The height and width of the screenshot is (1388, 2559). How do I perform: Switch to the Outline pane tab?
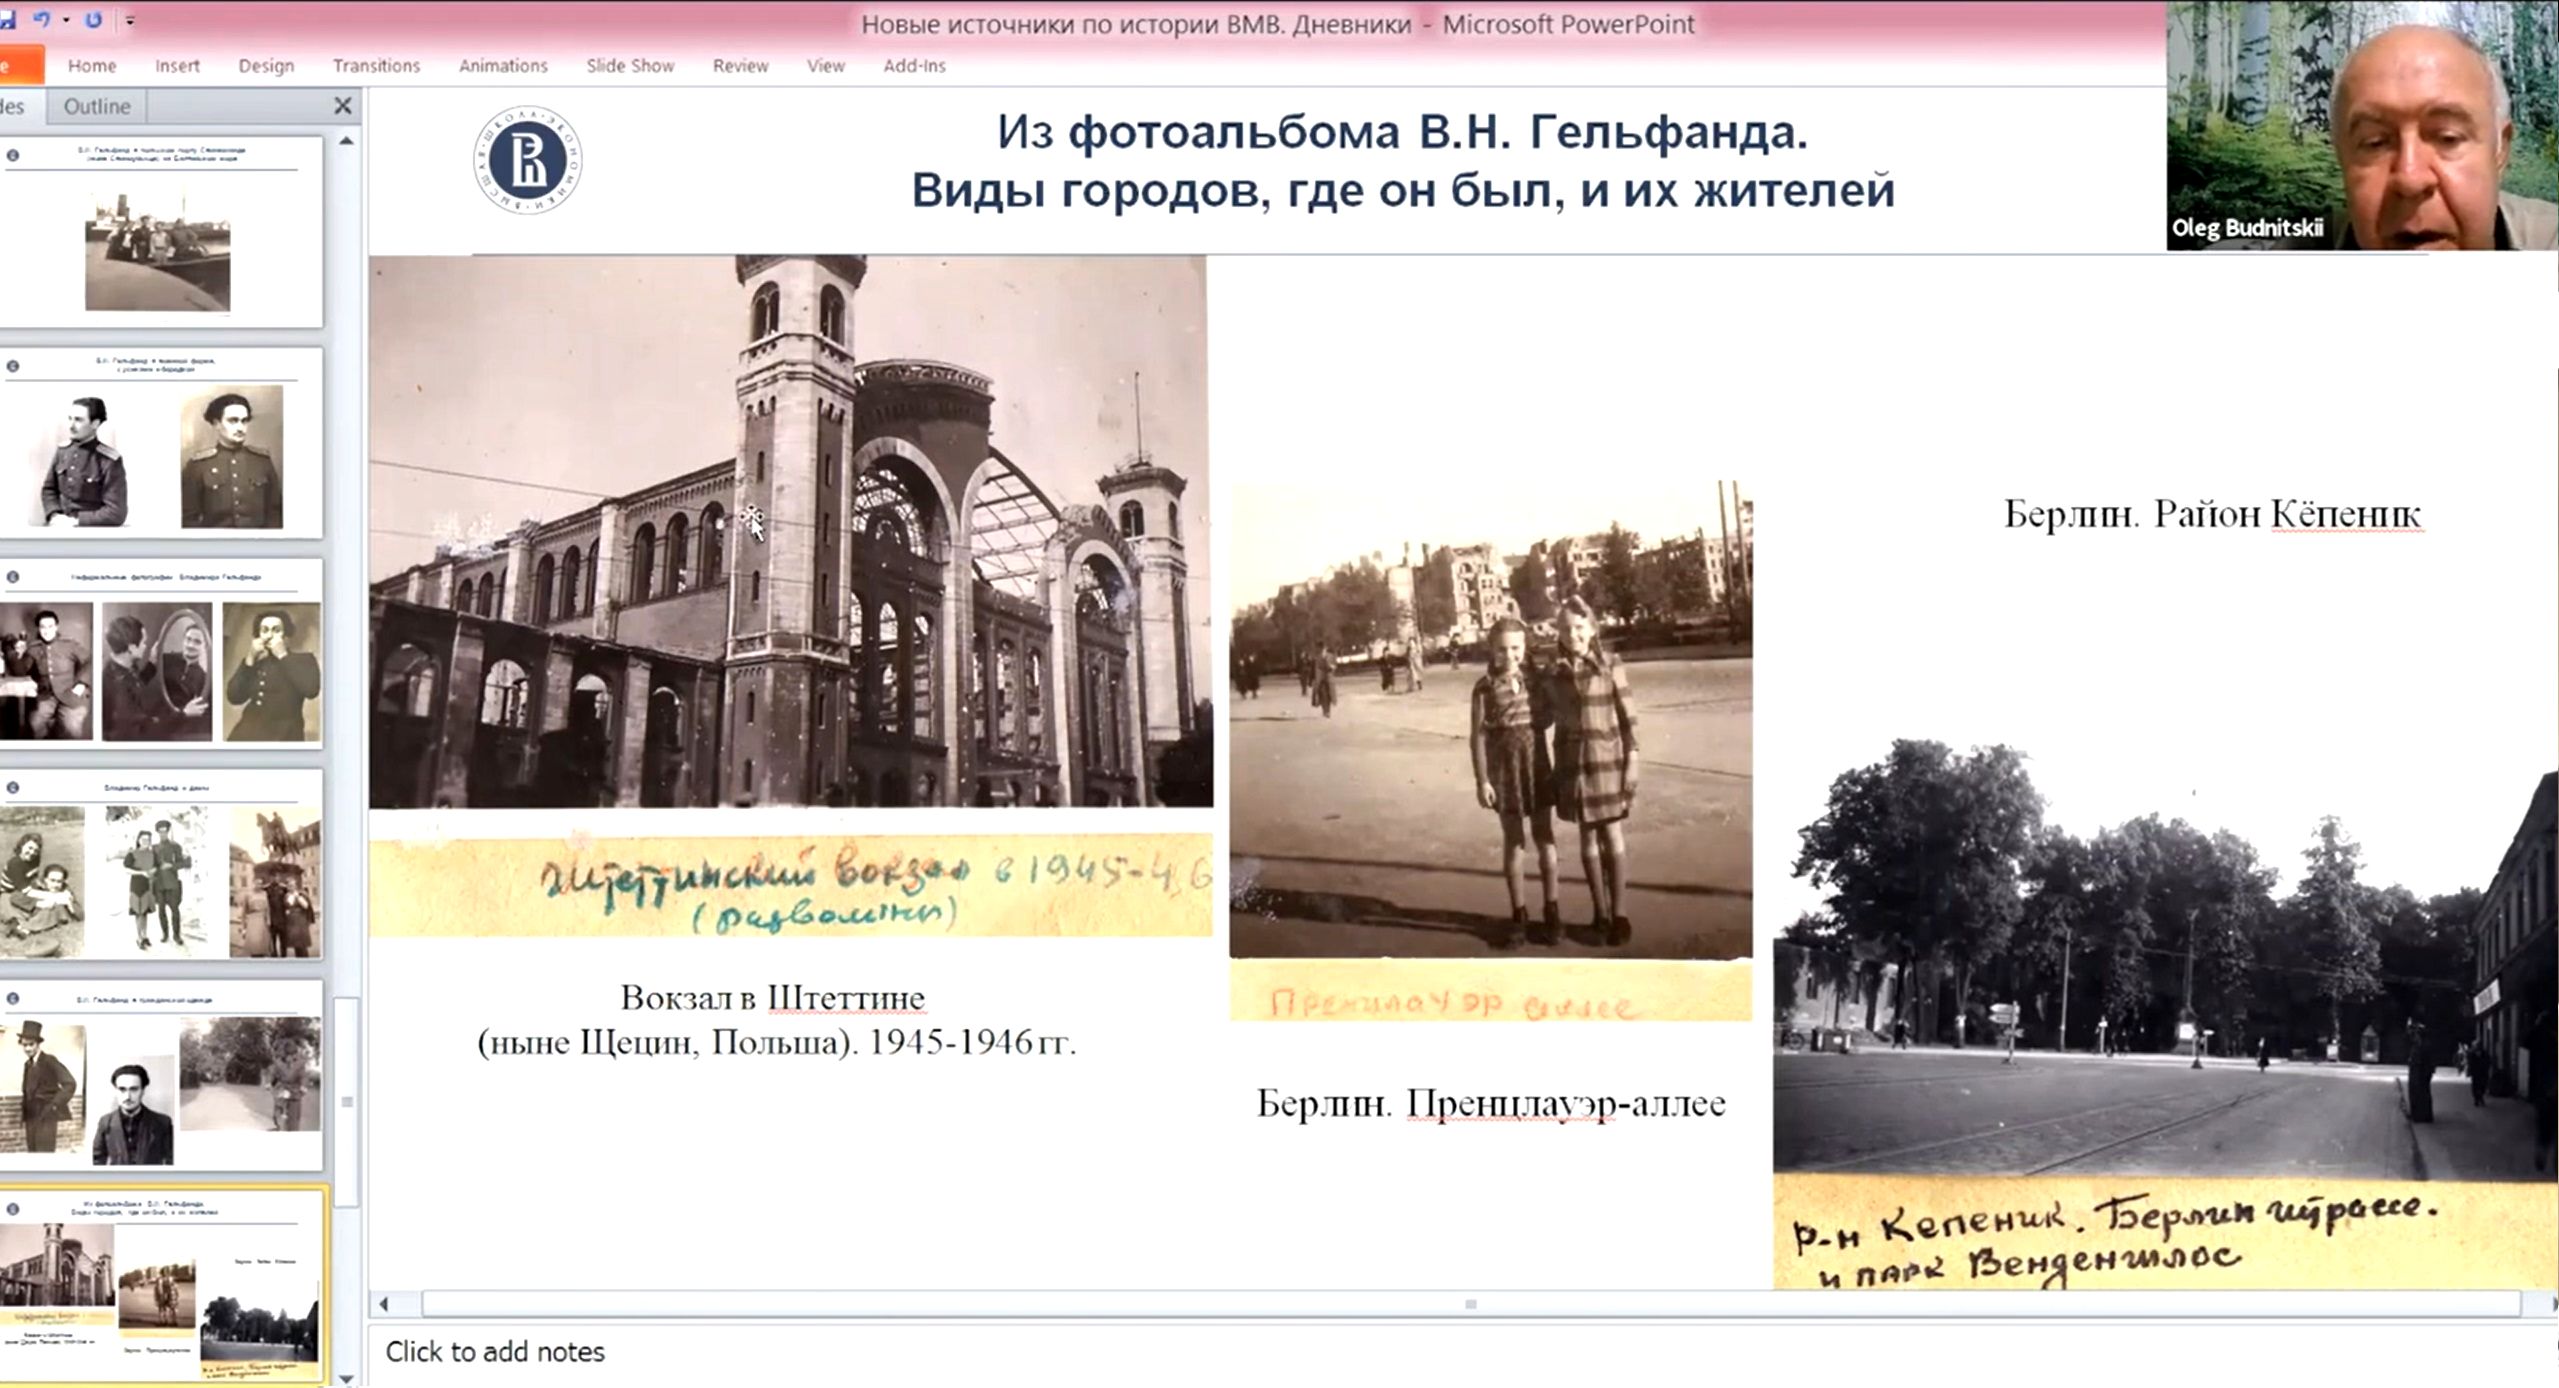96,106
